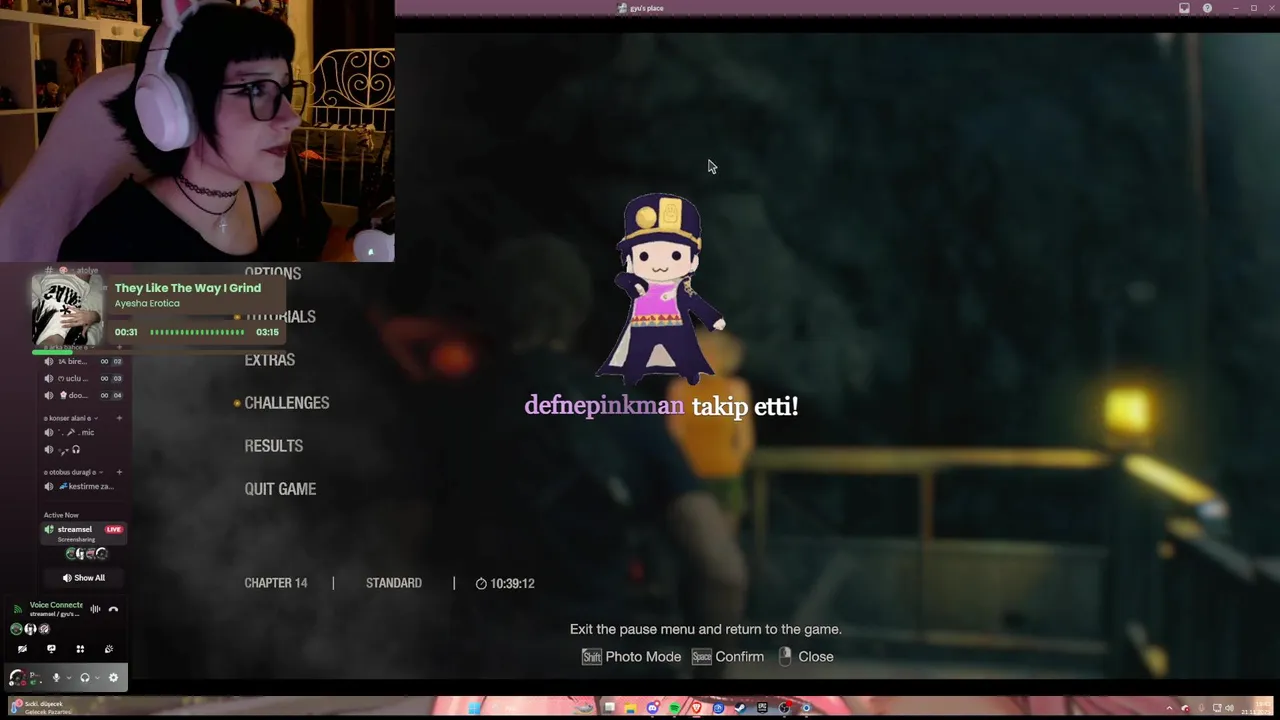
Task: Click the Close prompt at bottom
Action: click(x=806, y=657)
